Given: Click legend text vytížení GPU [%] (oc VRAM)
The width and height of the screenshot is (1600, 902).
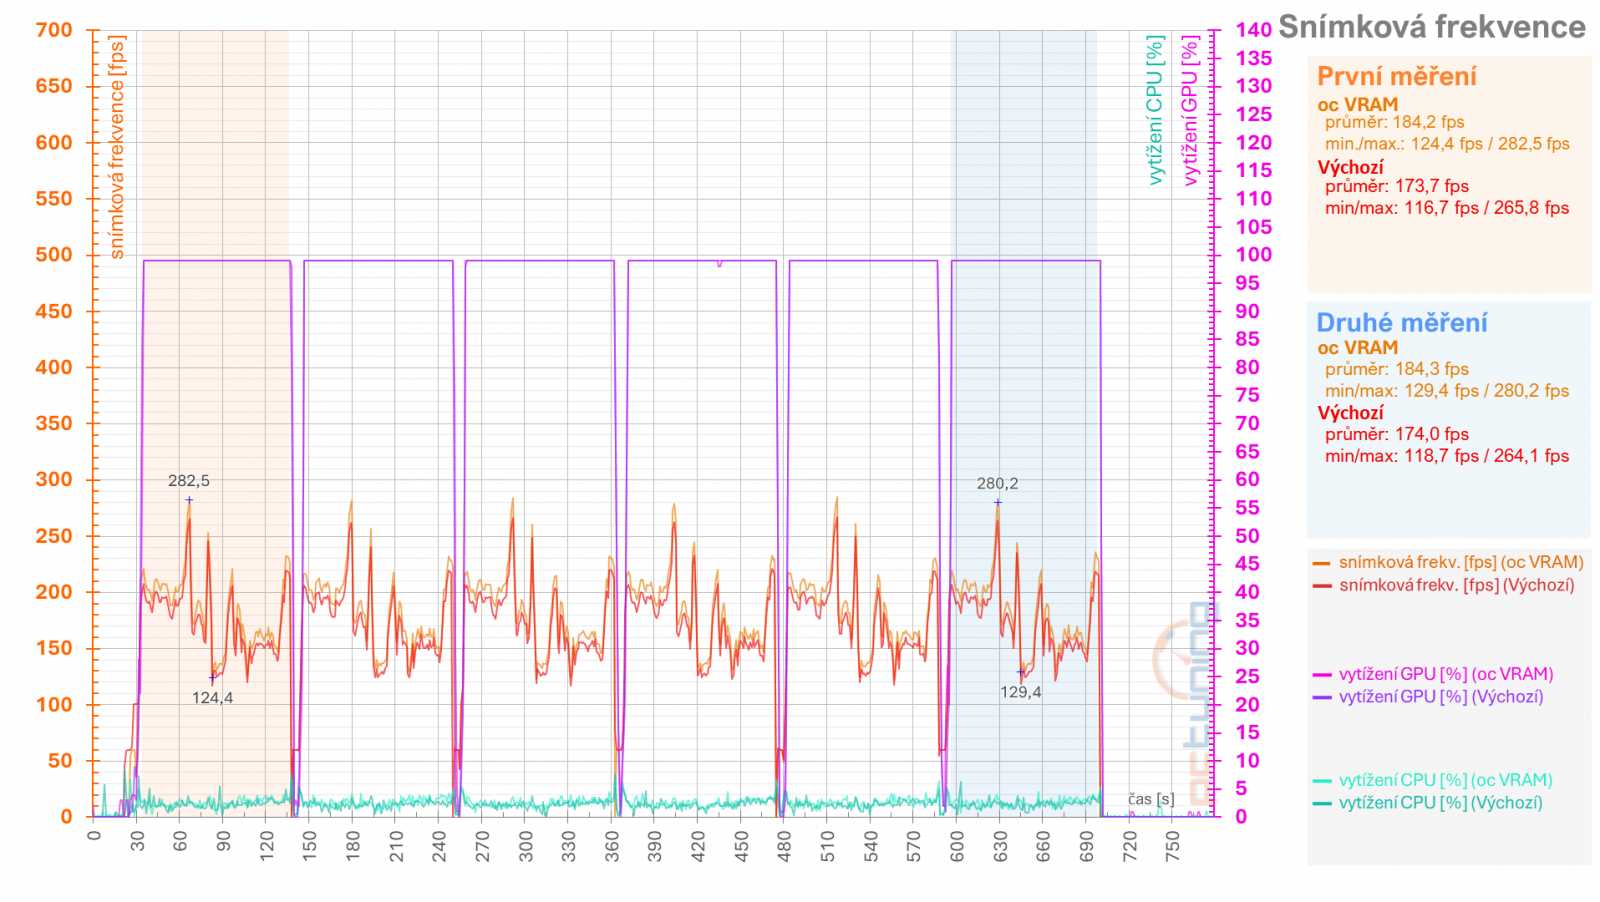Looking at the screenshot, I should (1446, 674).
